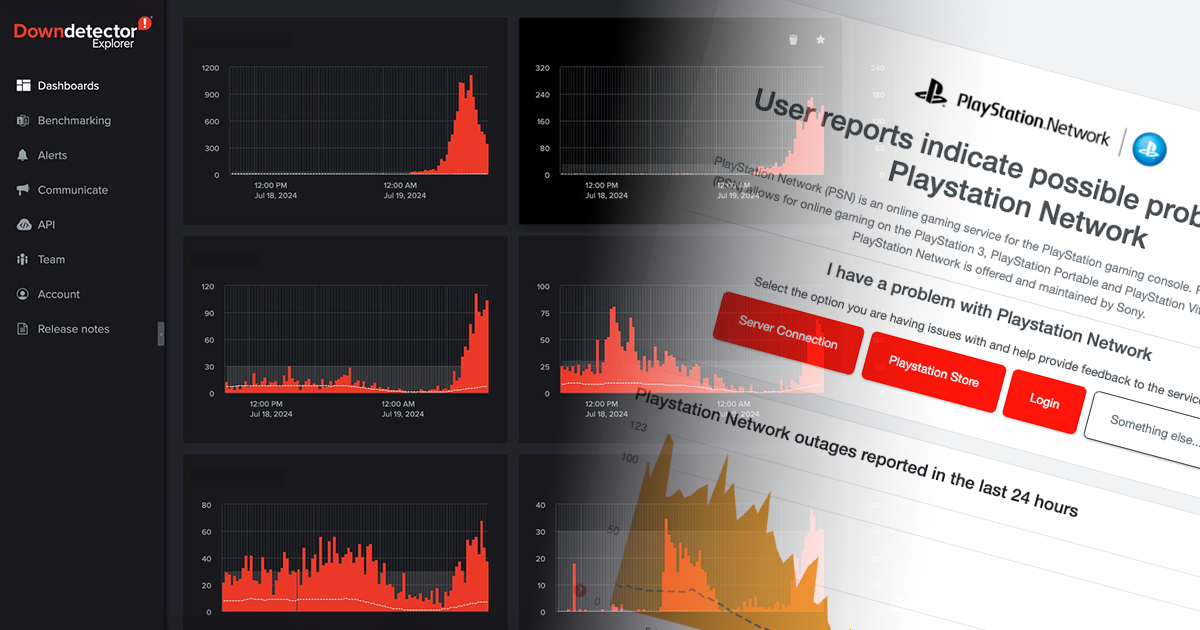This screenshot has height=630, width=1200.
Task: Click the Team people icon
Action: tap(23, 260)
